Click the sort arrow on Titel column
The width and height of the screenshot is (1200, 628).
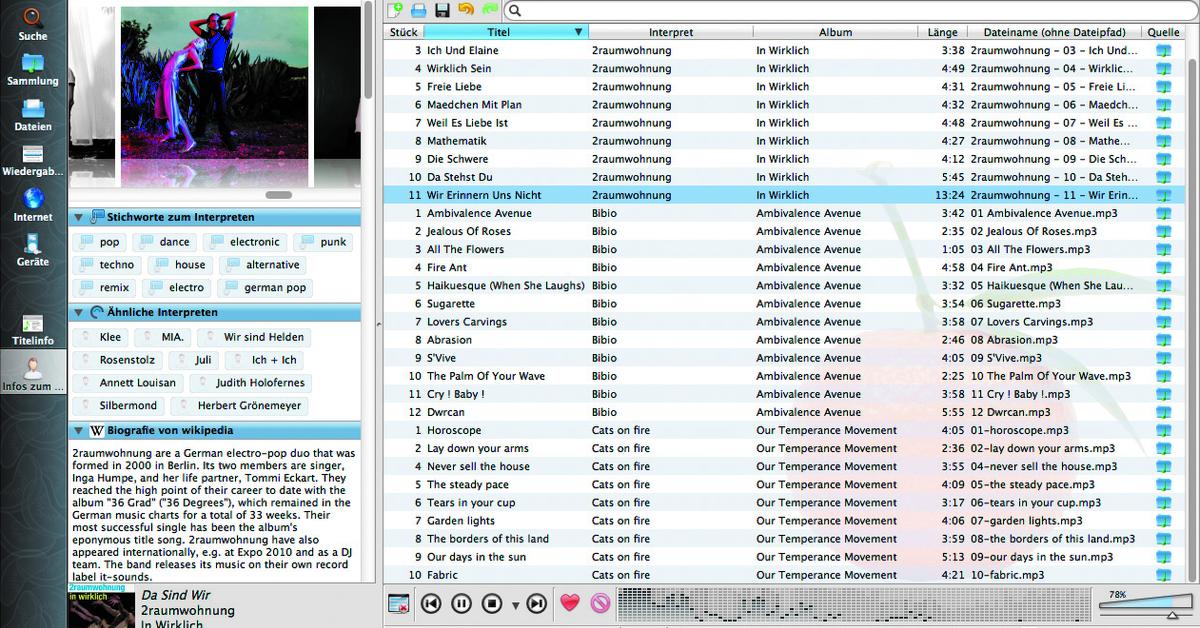pos(578,32)
